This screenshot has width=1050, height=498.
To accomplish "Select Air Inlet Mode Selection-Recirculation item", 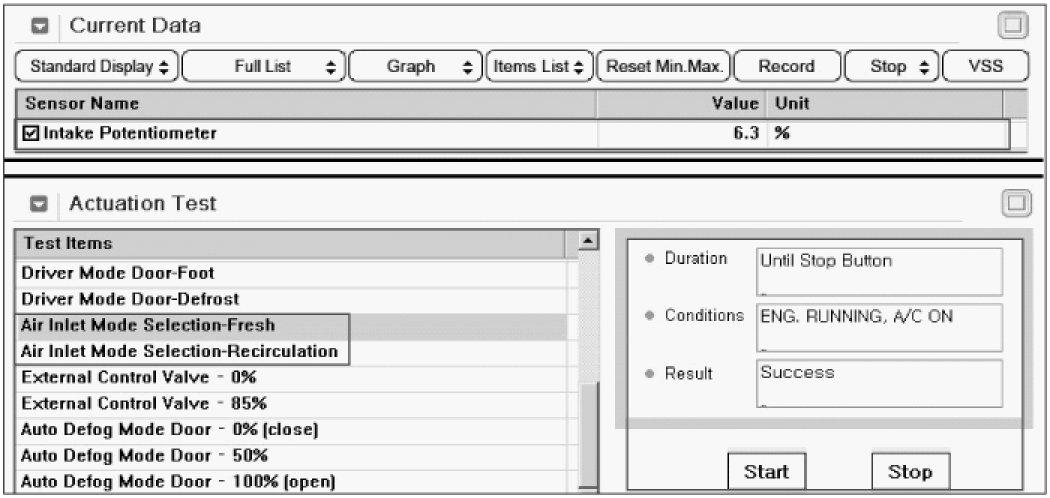I will [x=179, y=352].
